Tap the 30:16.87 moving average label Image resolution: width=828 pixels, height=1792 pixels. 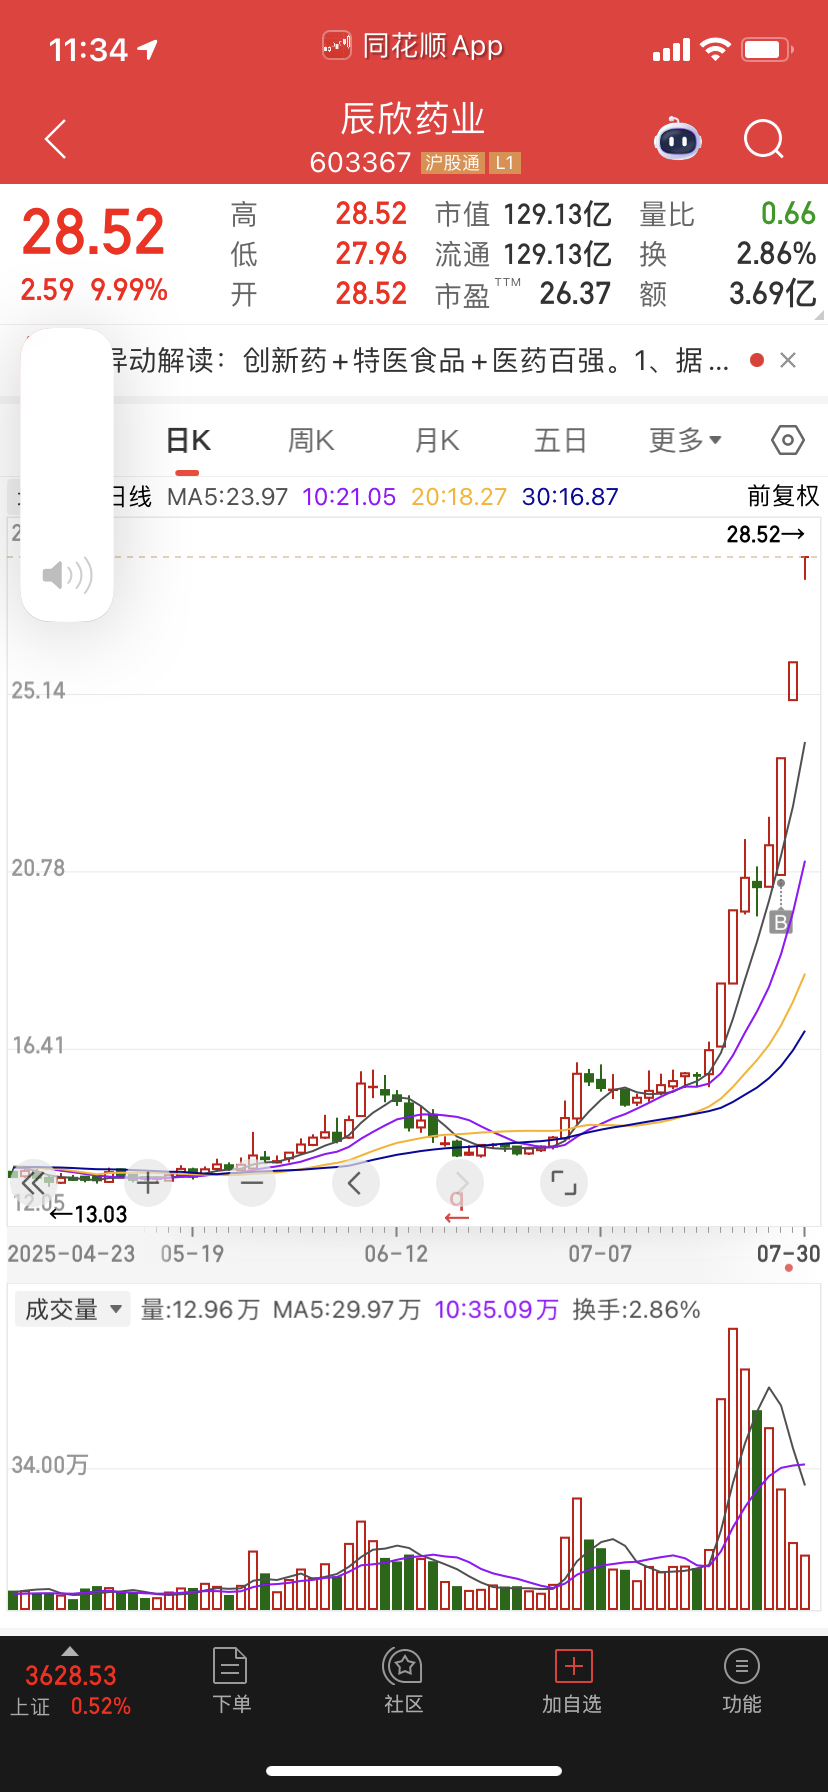(570, 497)
